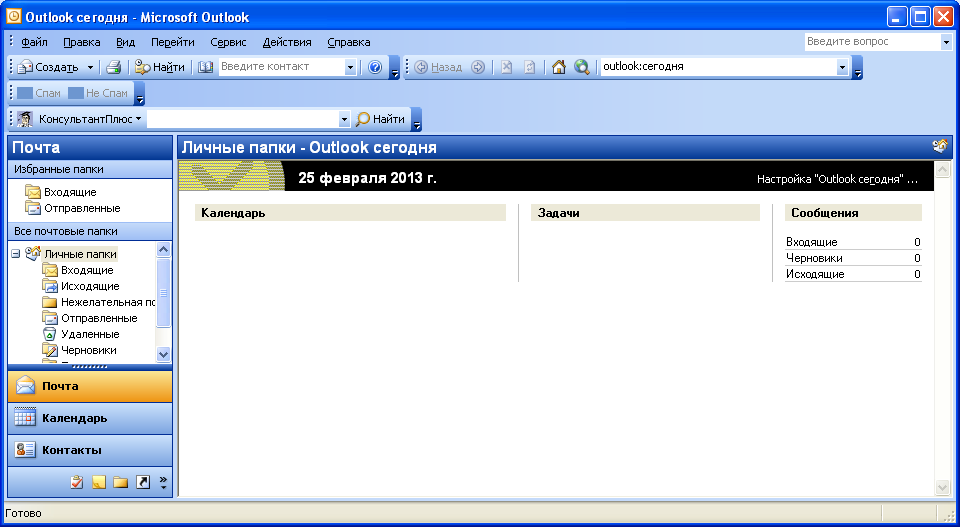Open the Address Book icon
The height and width of the screenshot is (527, 960).
tap(205, 67)
